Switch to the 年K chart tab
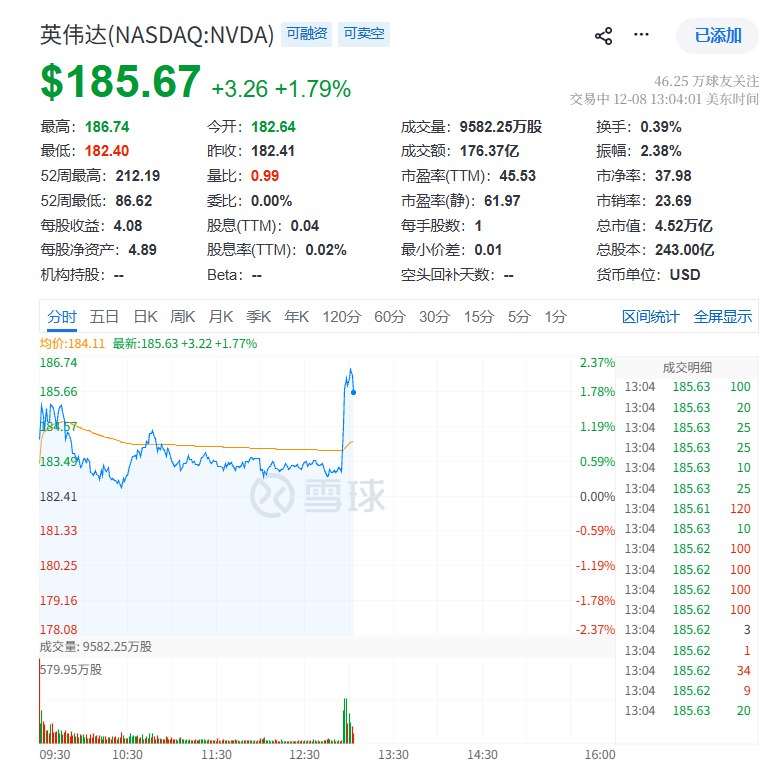This screenshot has width=777, height=783. click(297, 317)
